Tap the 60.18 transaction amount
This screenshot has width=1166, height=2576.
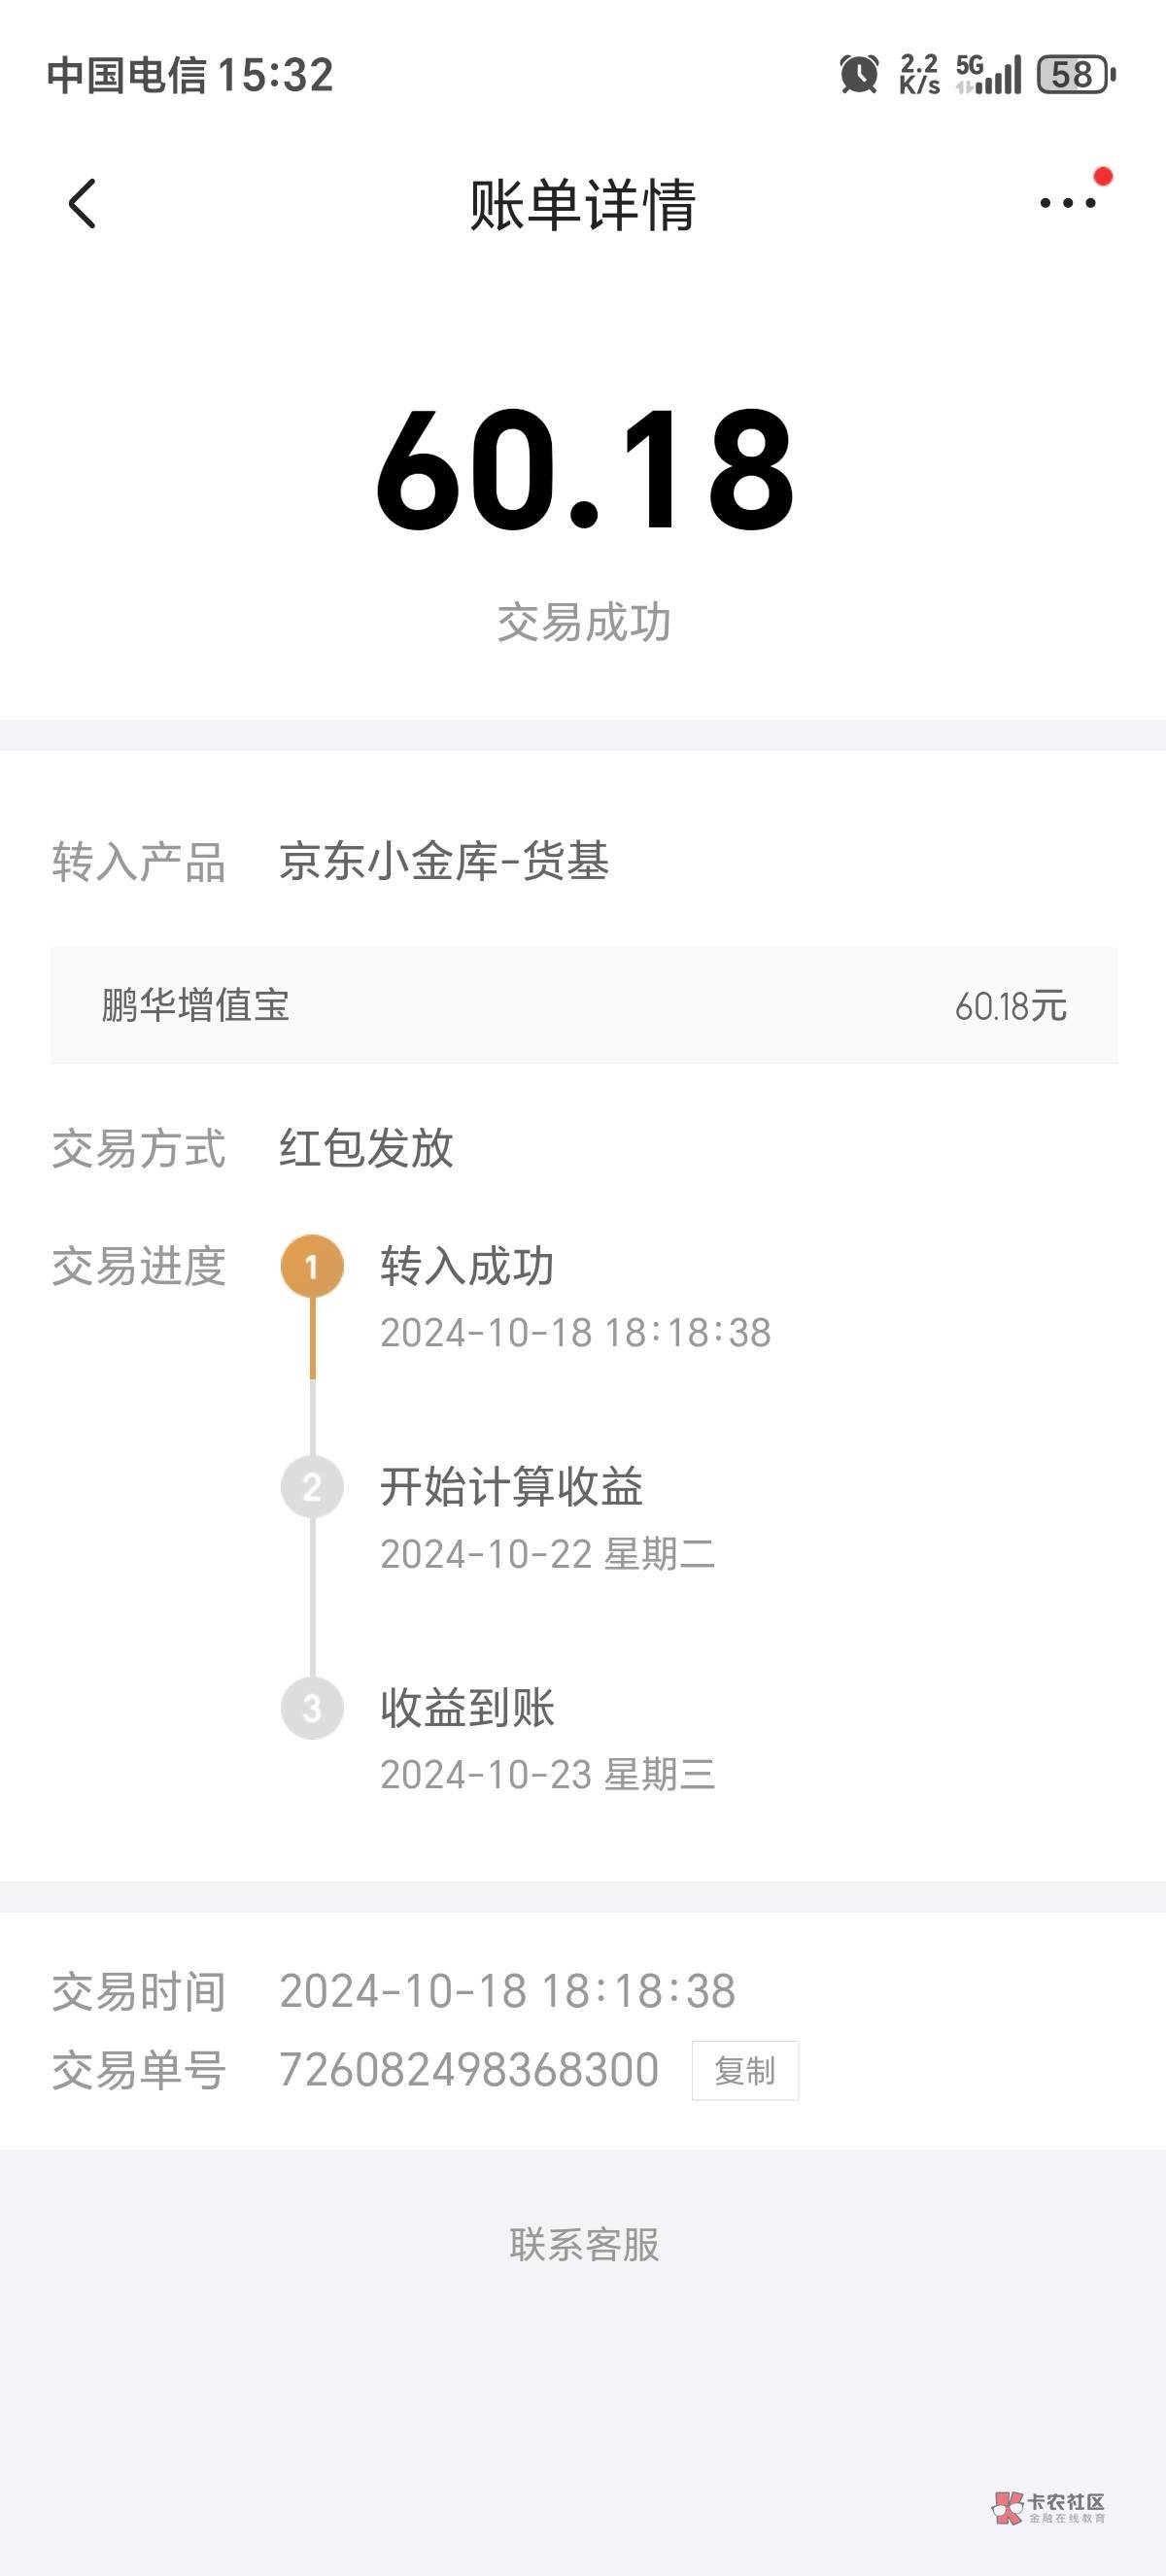pos(584,470)
